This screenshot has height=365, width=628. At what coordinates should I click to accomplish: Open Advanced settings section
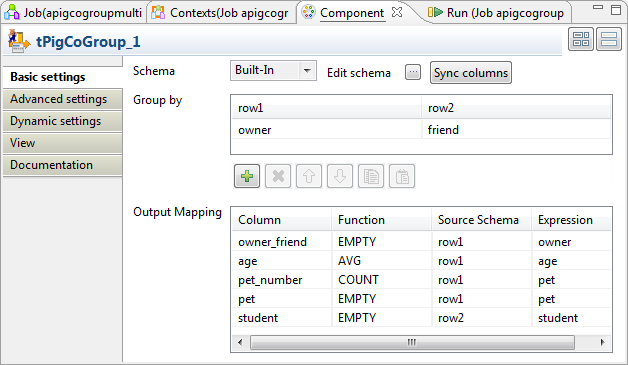point(62,99)
